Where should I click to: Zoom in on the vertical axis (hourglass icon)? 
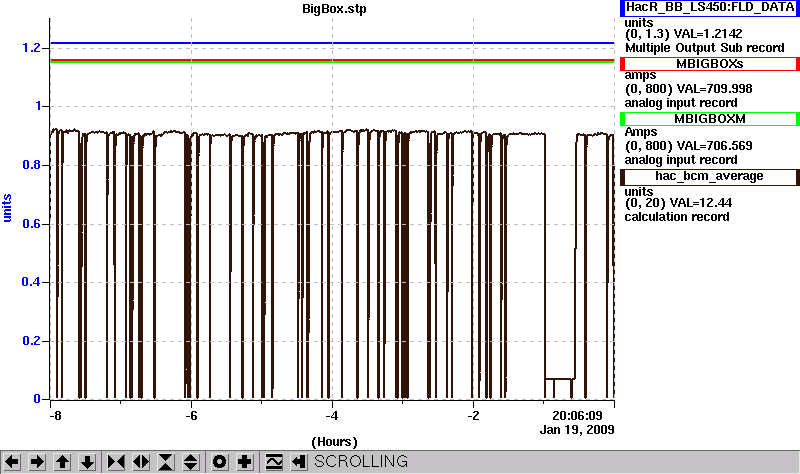(x=166, y=462)
